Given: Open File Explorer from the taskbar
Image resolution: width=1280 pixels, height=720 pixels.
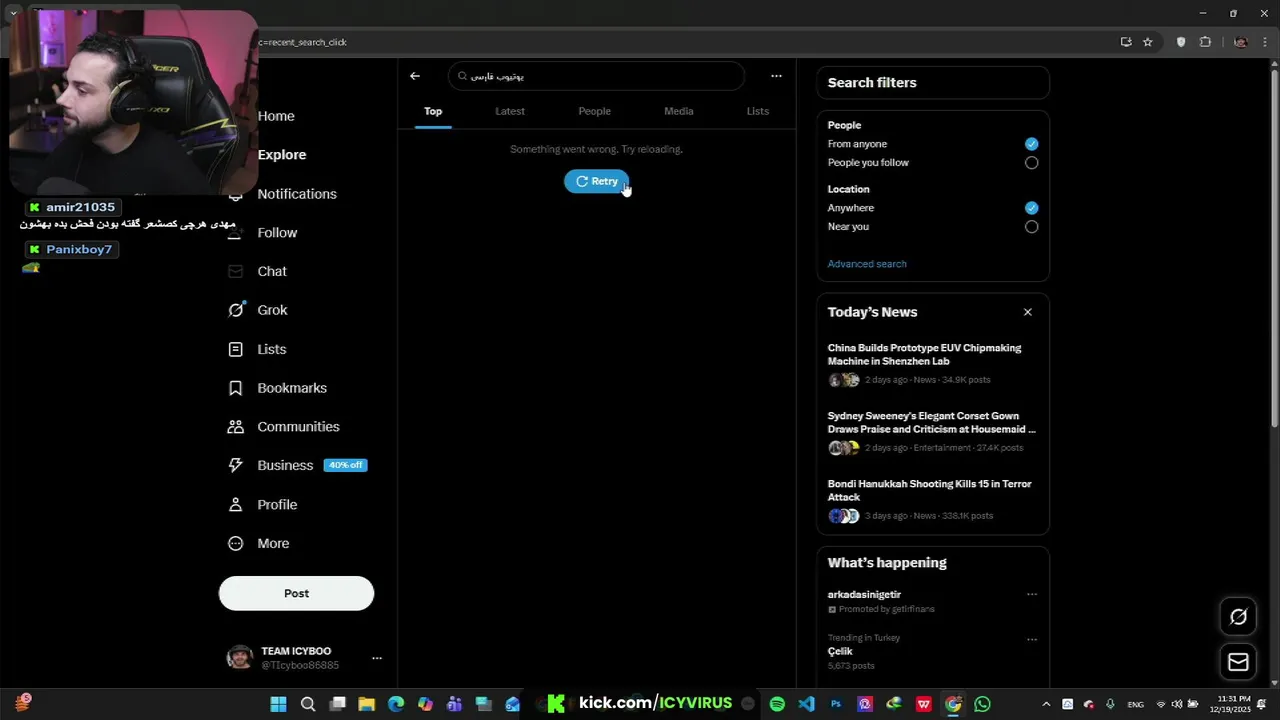Looking at the screenshot, I should [366, 704].
